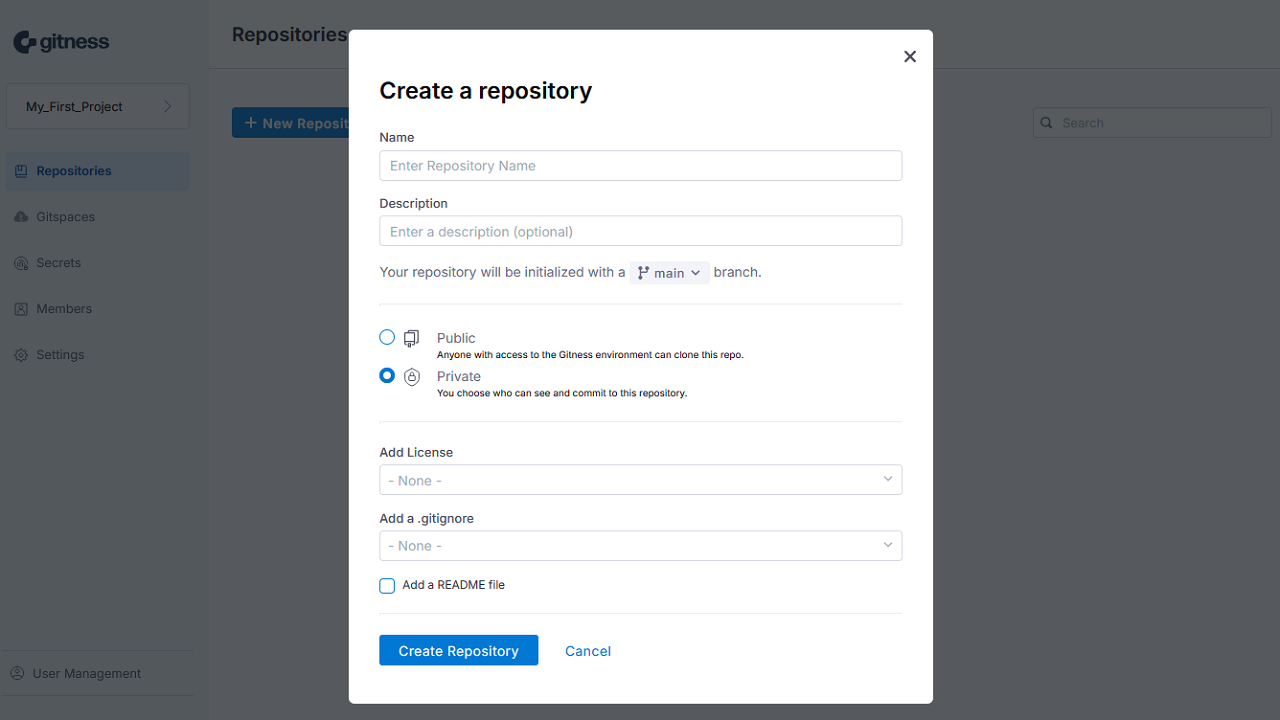The width and height of the screenshot is (1280, 720).
Task: Enable the Add a README file checkbox
Action: coord(387,586)
